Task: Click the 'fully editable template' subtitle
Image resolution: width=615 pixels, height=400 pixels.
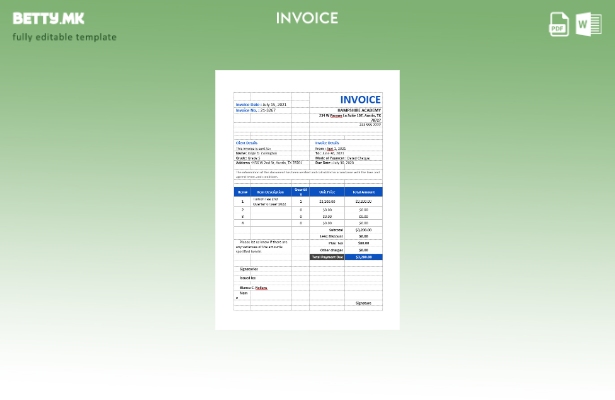Action: pos(64,37)
